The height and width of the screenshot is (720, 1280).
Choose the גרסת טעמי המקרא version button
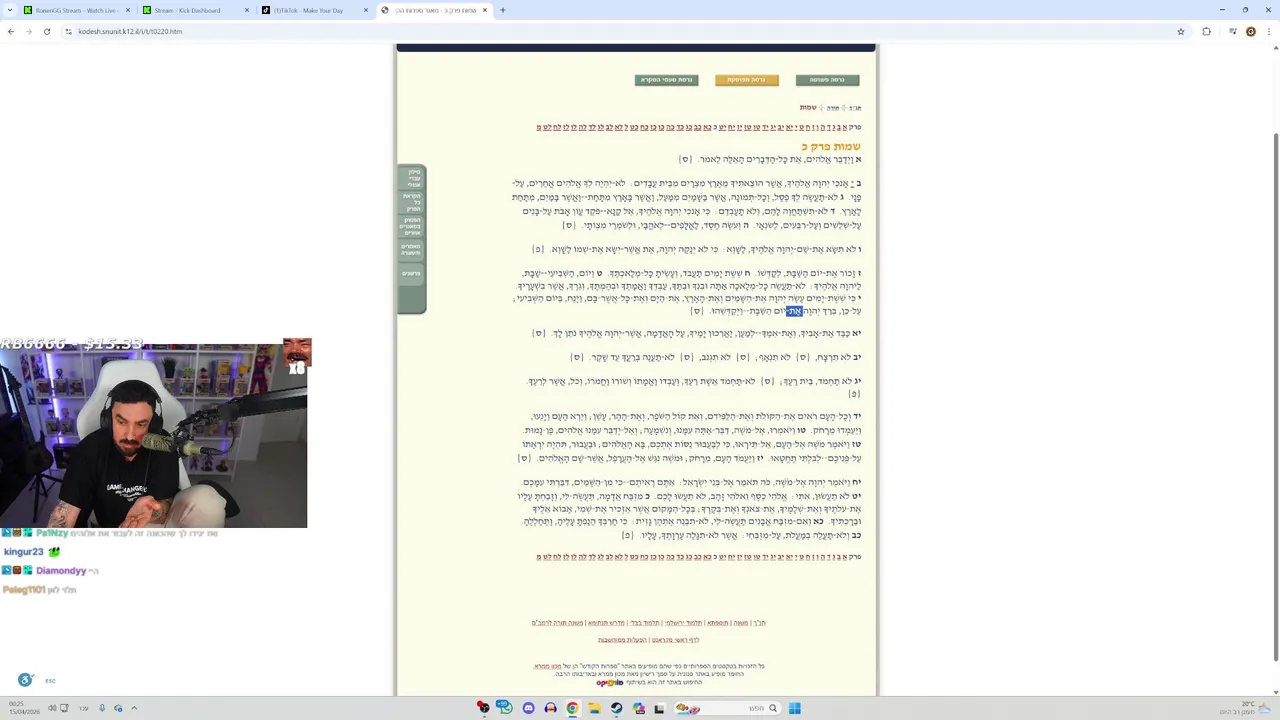[x=666, y=80]
